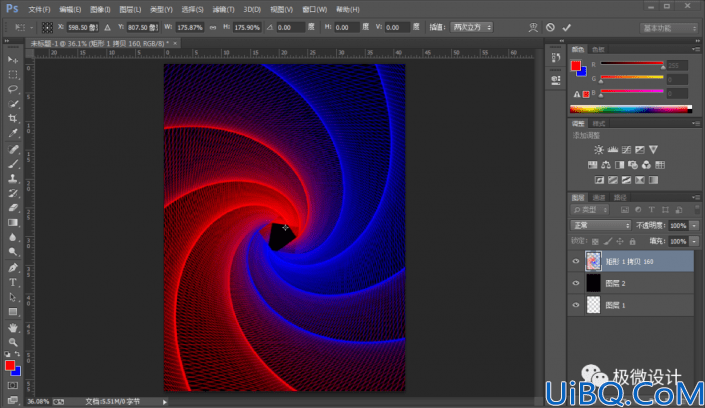Image resolution: width=705 pixels, height=408 pixels.
Task: Select the Horizontal Type tool
Action: (13, 282)
